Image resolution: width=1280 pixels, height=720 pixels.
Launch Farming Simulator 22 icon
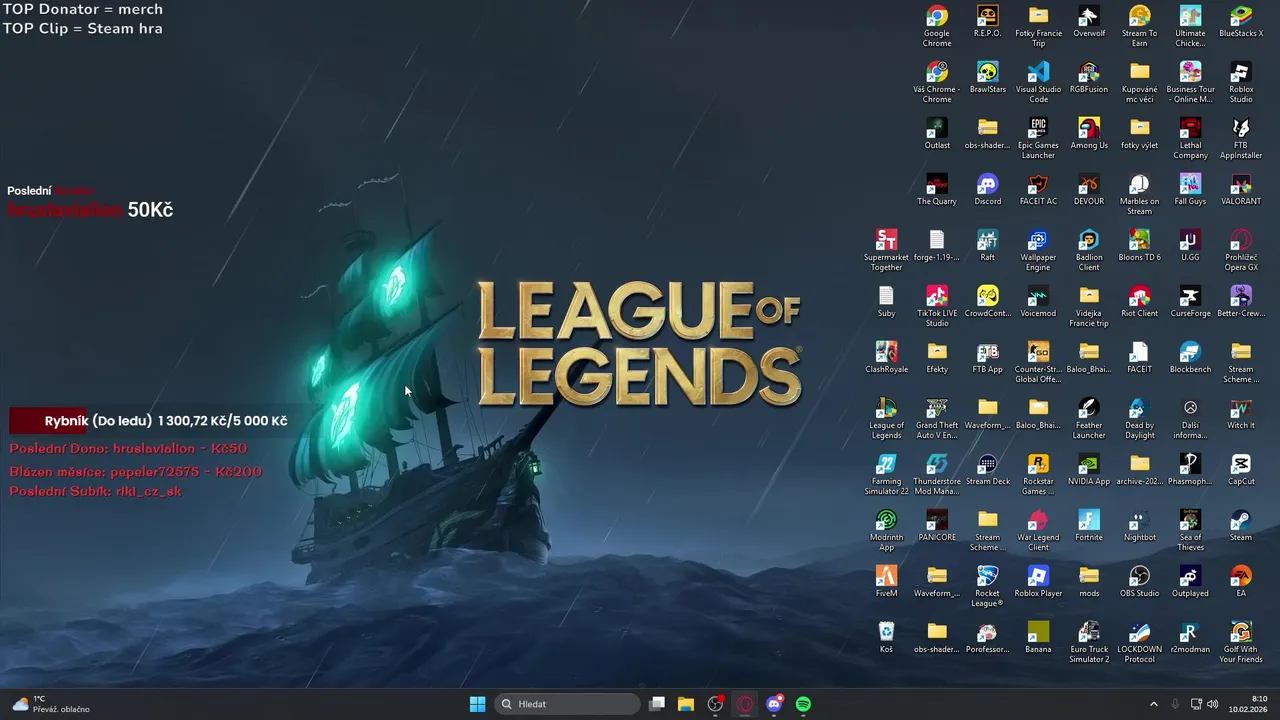coord(886,474)
